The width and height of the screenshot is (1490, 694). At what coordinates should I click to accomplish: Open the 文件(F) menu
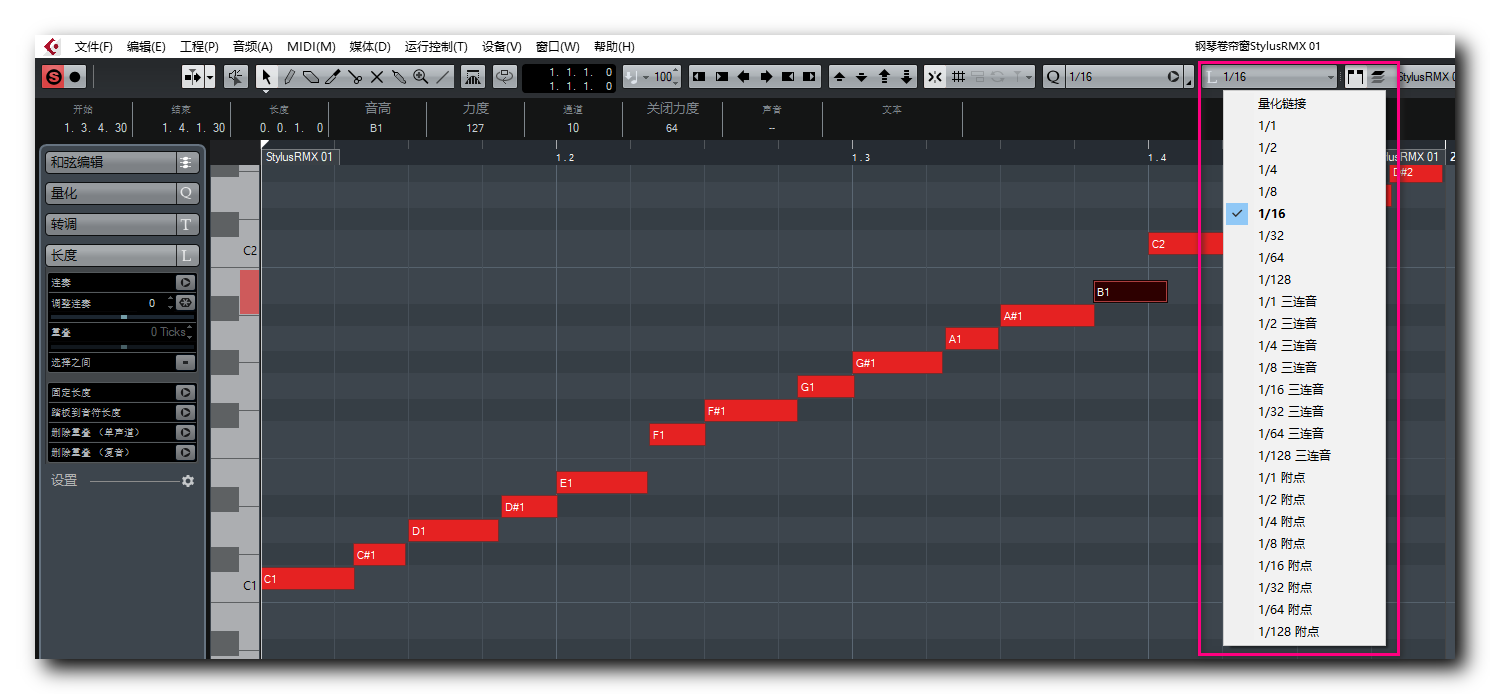tap(93, 47)
